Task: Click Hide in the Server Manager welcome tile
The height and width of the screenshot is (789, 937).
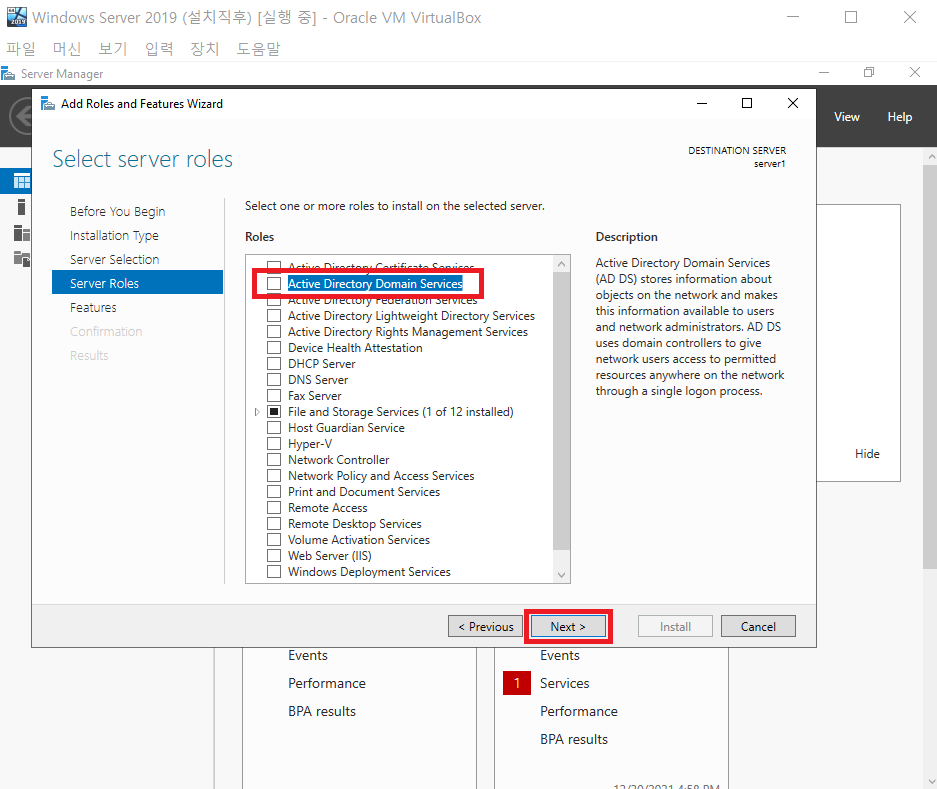Action: tap(867, 454)
